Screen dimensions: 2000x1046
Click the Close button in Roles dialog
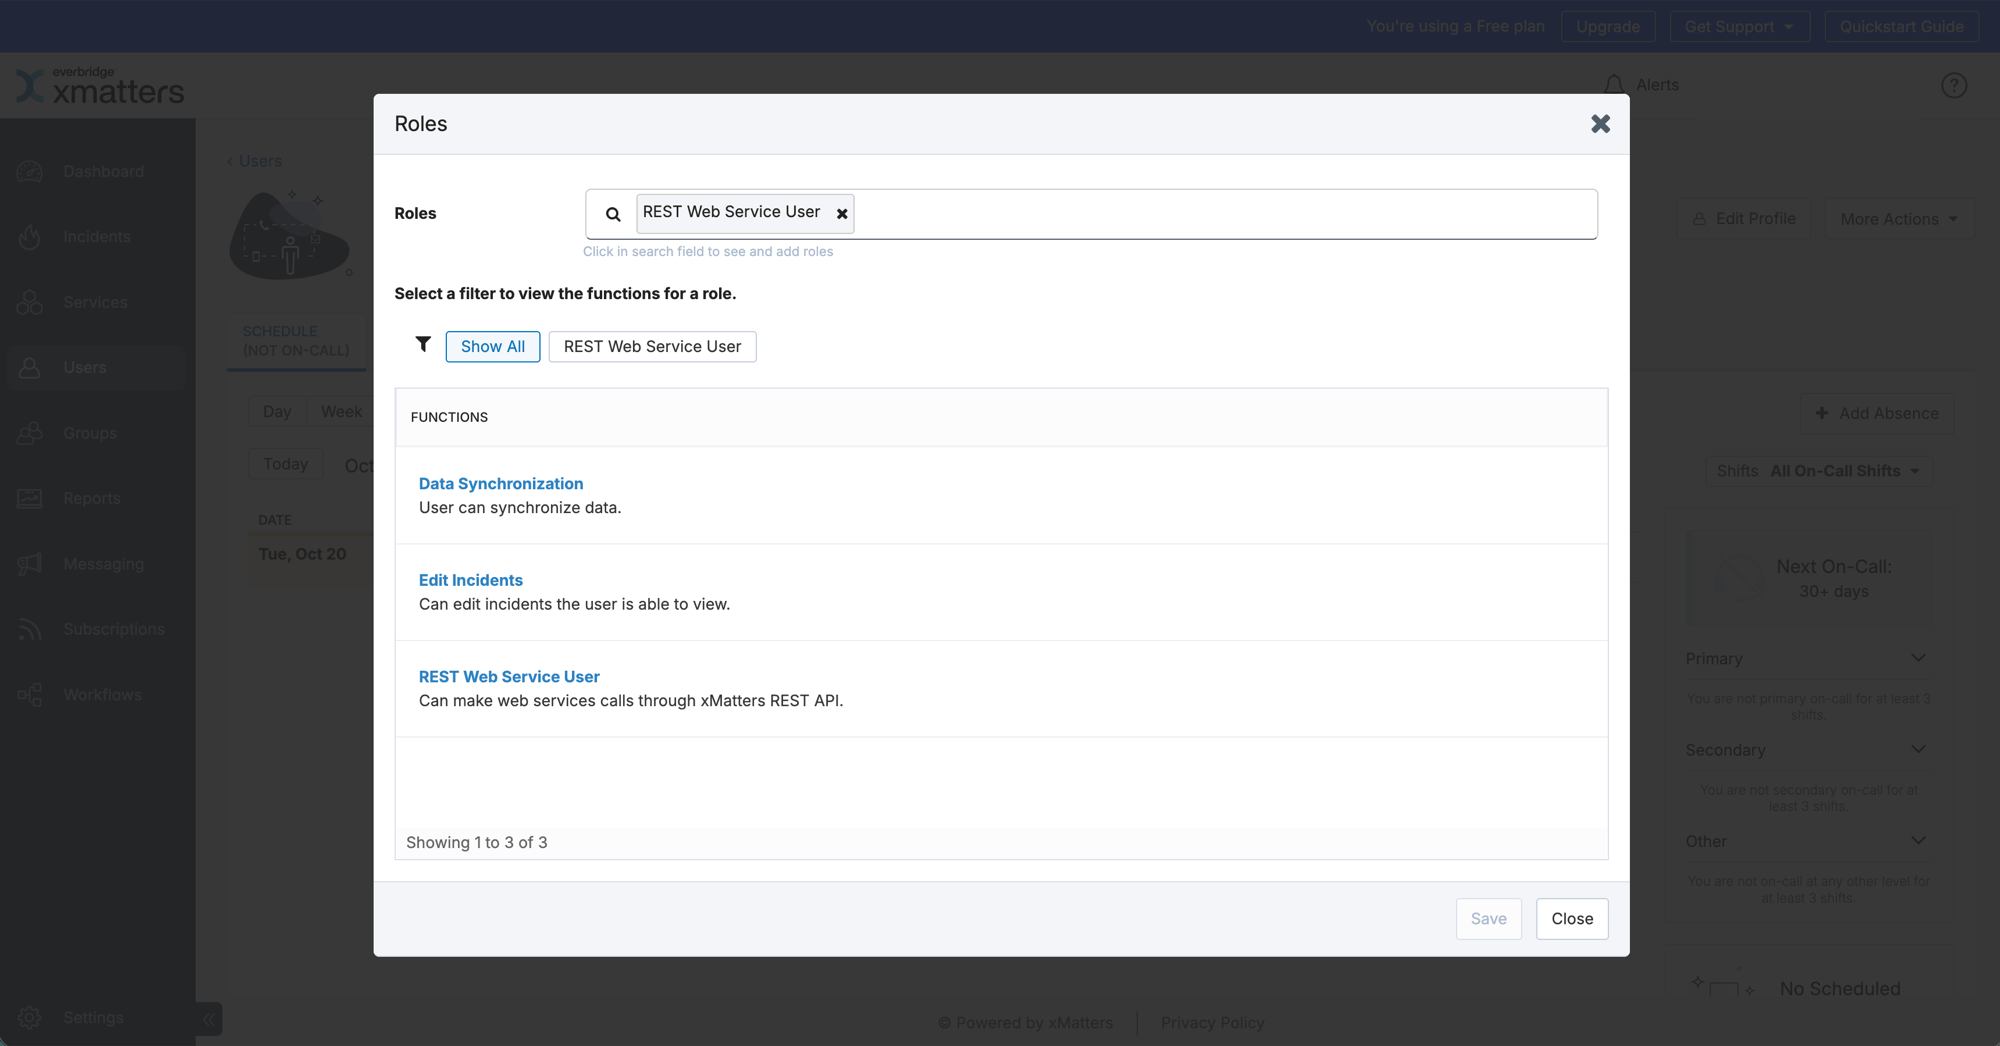[1572, 919]
